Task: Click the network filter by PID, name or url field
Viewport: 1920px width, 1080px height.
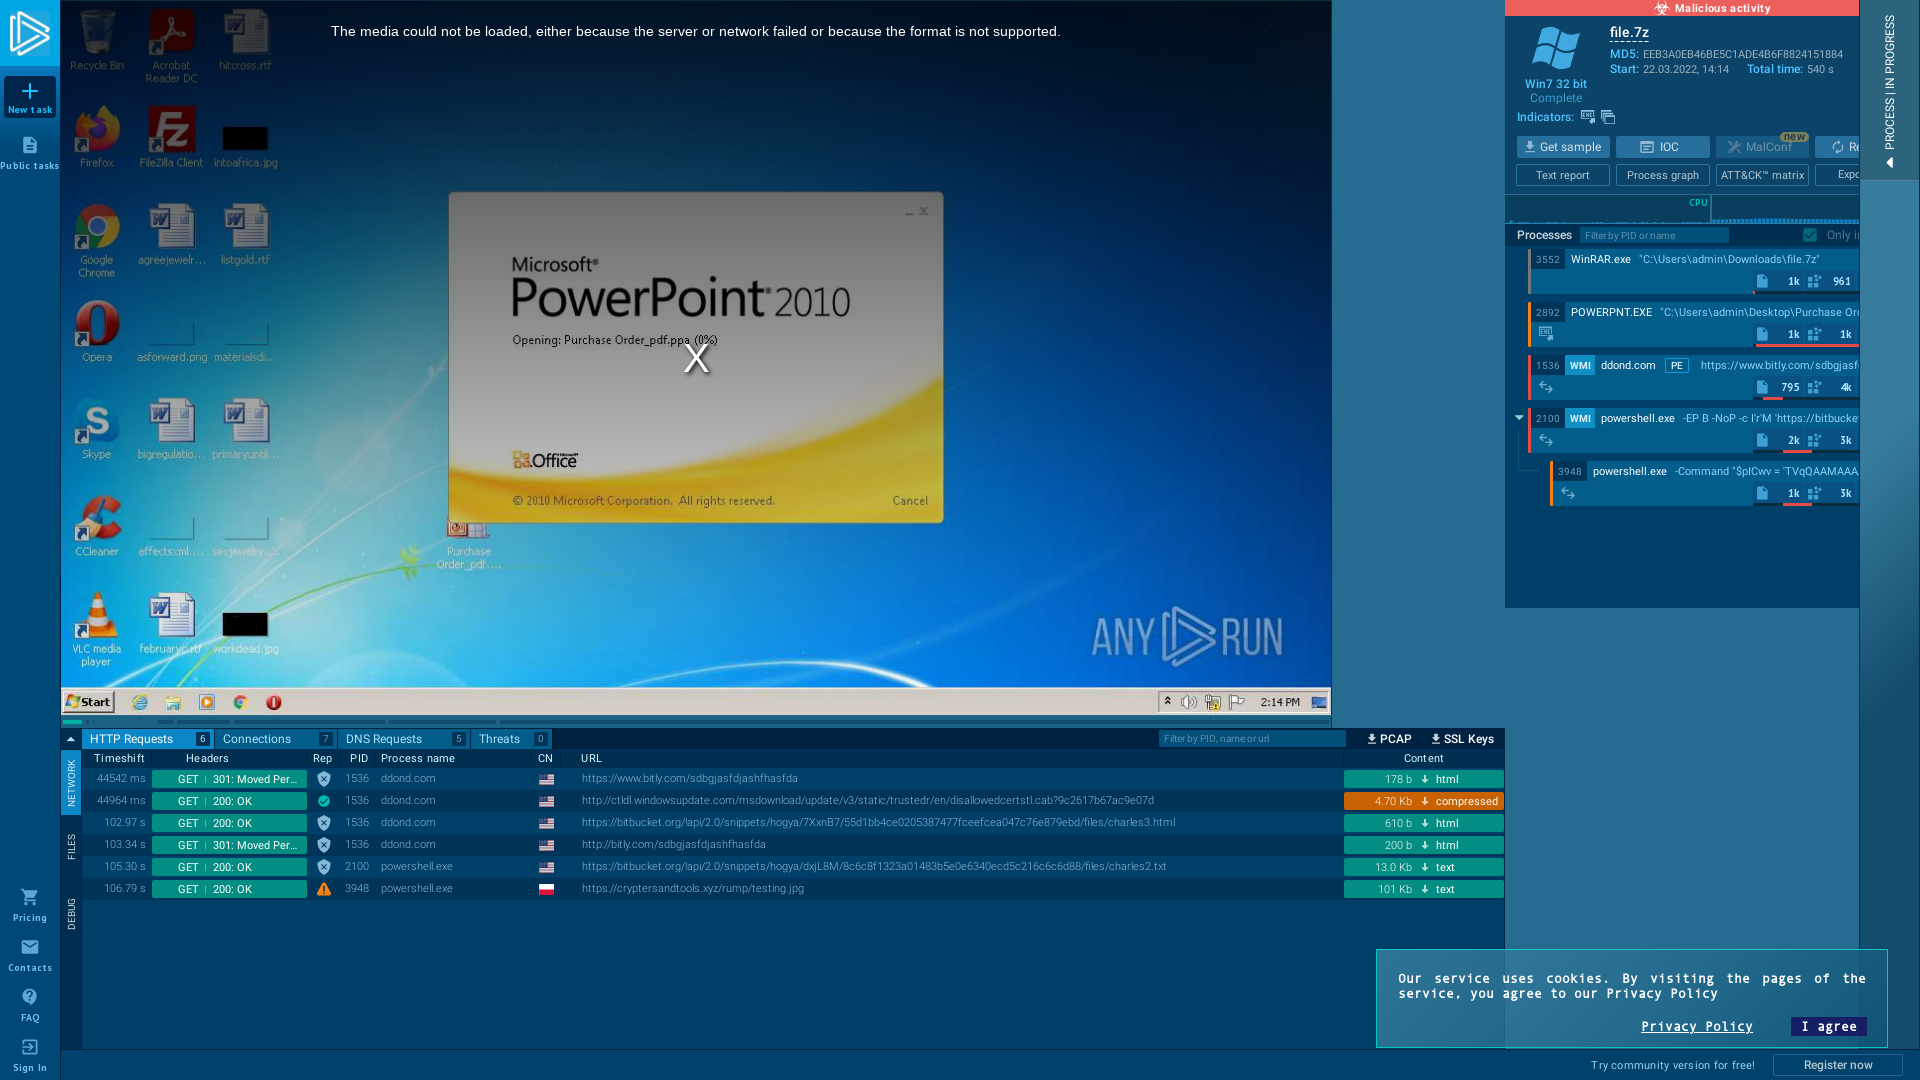Action: [1252, 739]
